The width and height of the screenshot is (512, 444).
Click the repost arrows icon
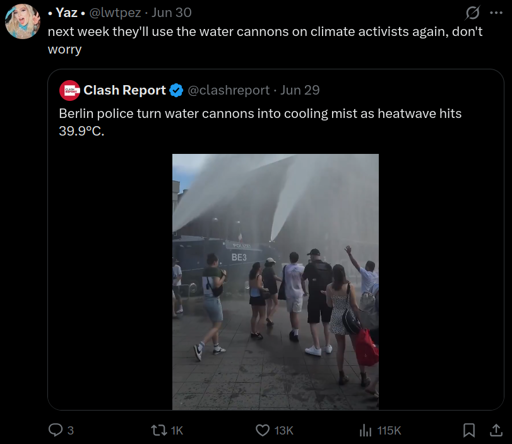click(x=159, y=430)
